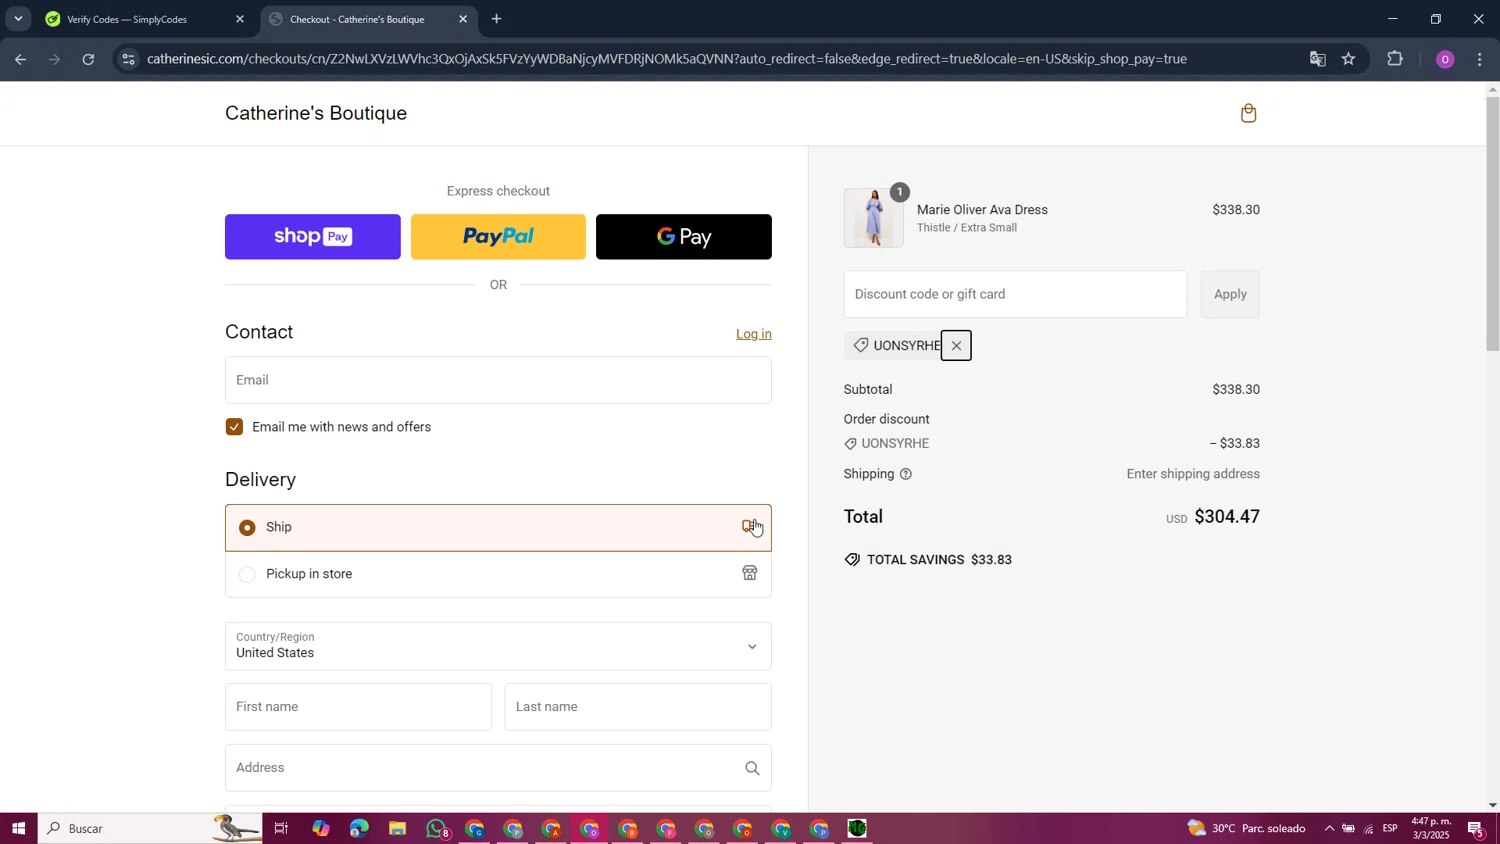Go back to the previous page
The image size is (1500, 844).
click(x=19, y=59)
